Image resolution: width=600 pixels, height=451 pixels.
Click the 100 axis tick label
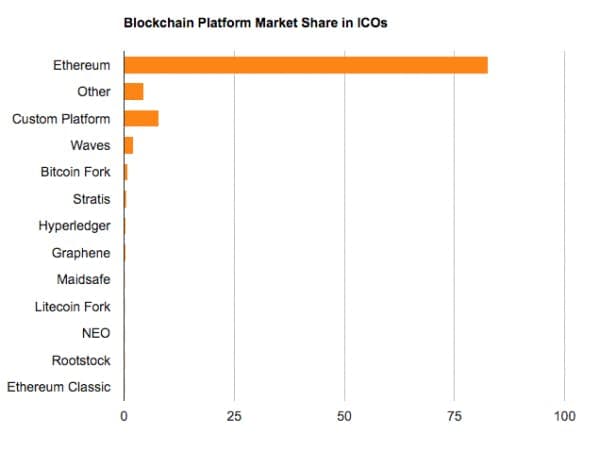point(565,416)
